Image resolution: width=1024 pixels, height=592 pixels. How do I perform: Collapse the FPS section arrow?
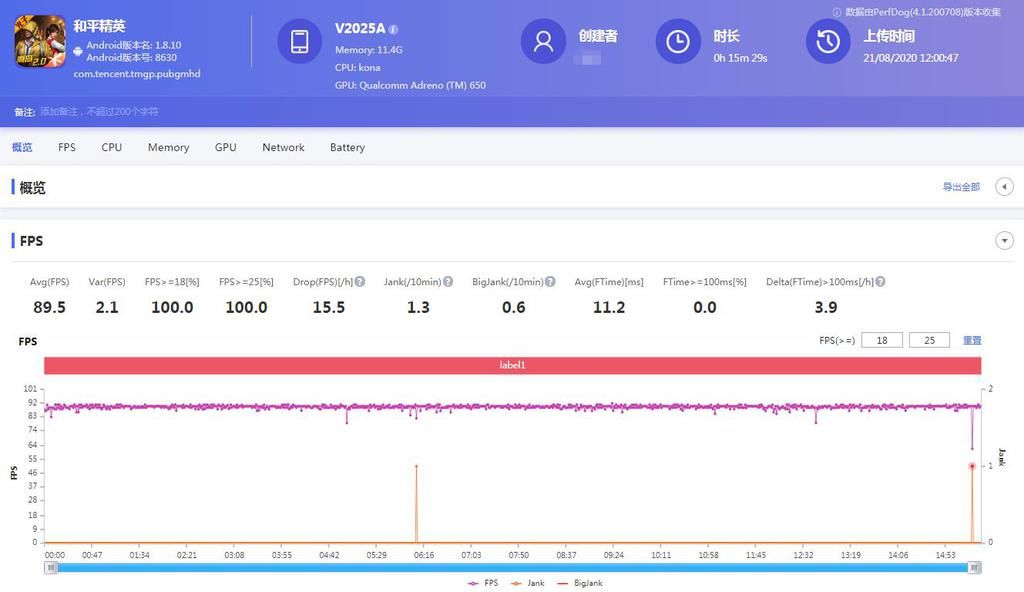click(x=1004, y=241)
